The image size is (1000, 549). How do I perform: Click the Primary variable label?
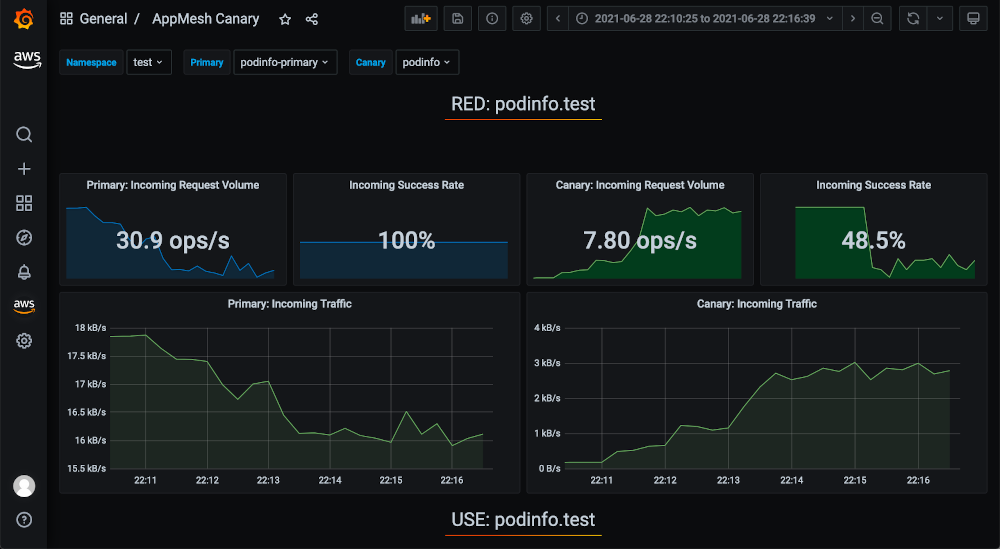pos(207,62)
